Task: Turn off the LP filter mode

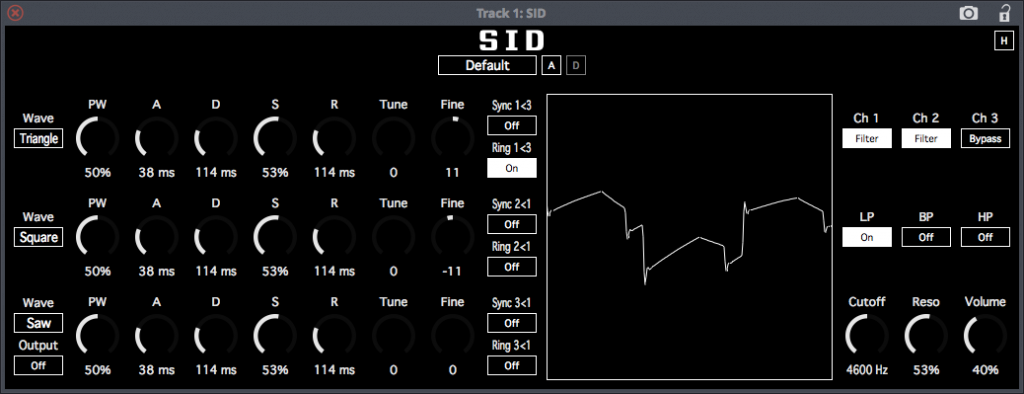Action: tap(867, 237)
